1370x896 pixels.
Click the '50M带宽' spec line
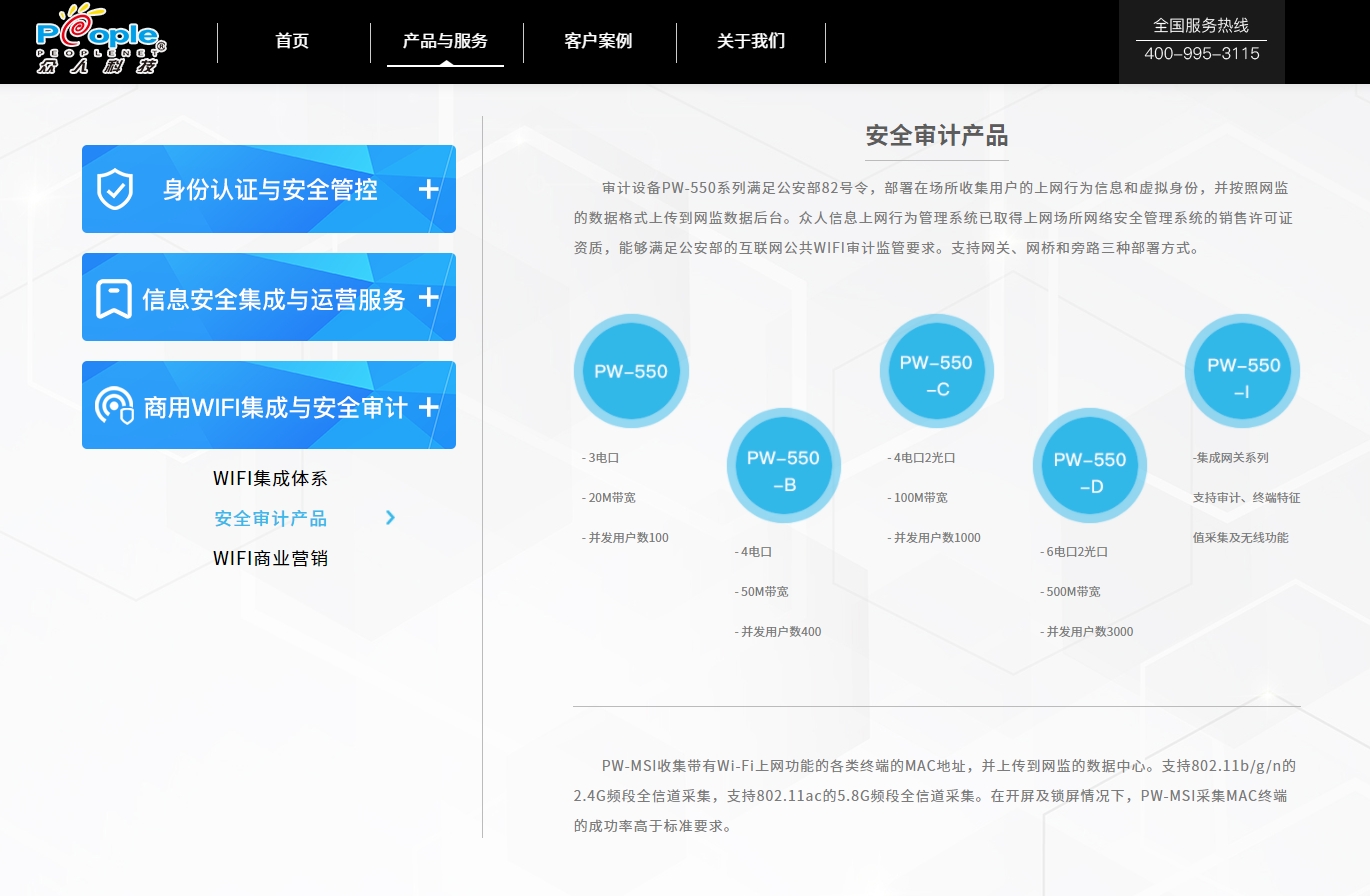point(762,592)
